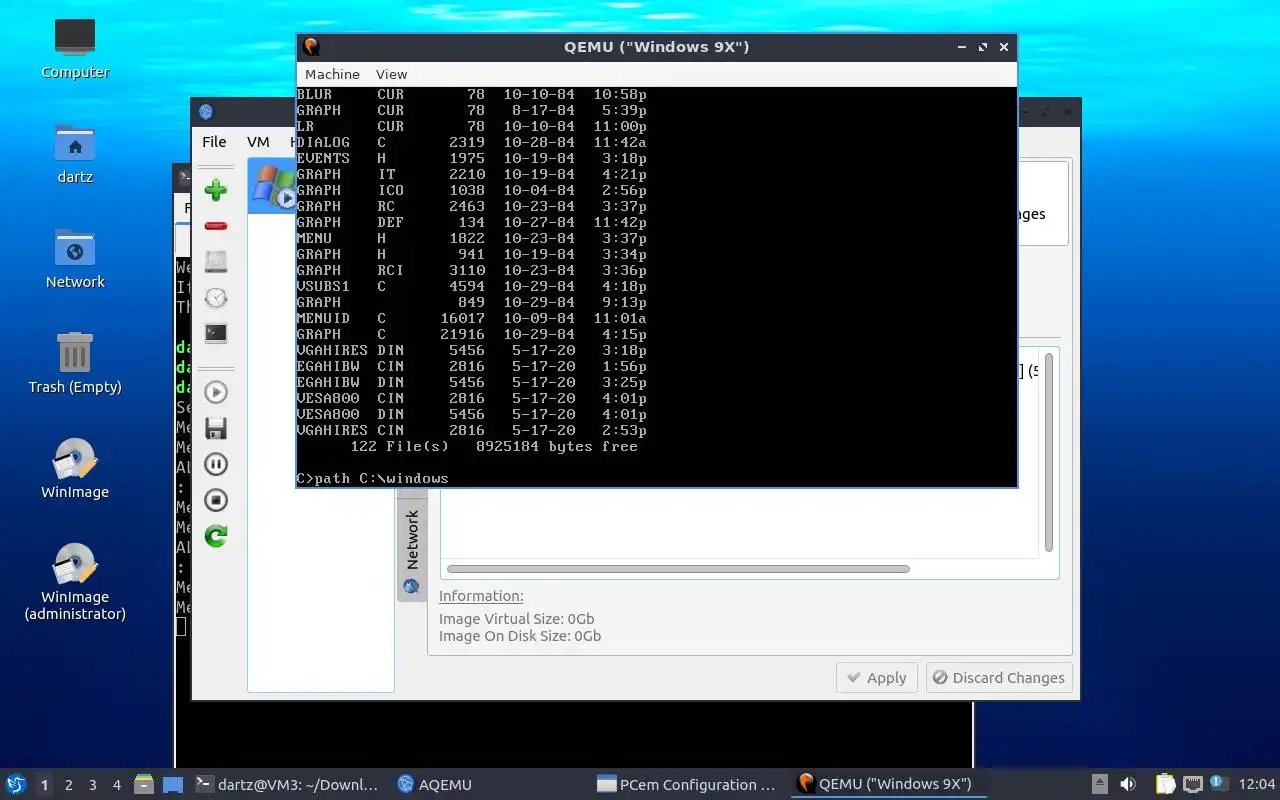Viewport: 1280px width, 800px height.
Task: Click the EVENTS H file row
Action: click(472, 158)
